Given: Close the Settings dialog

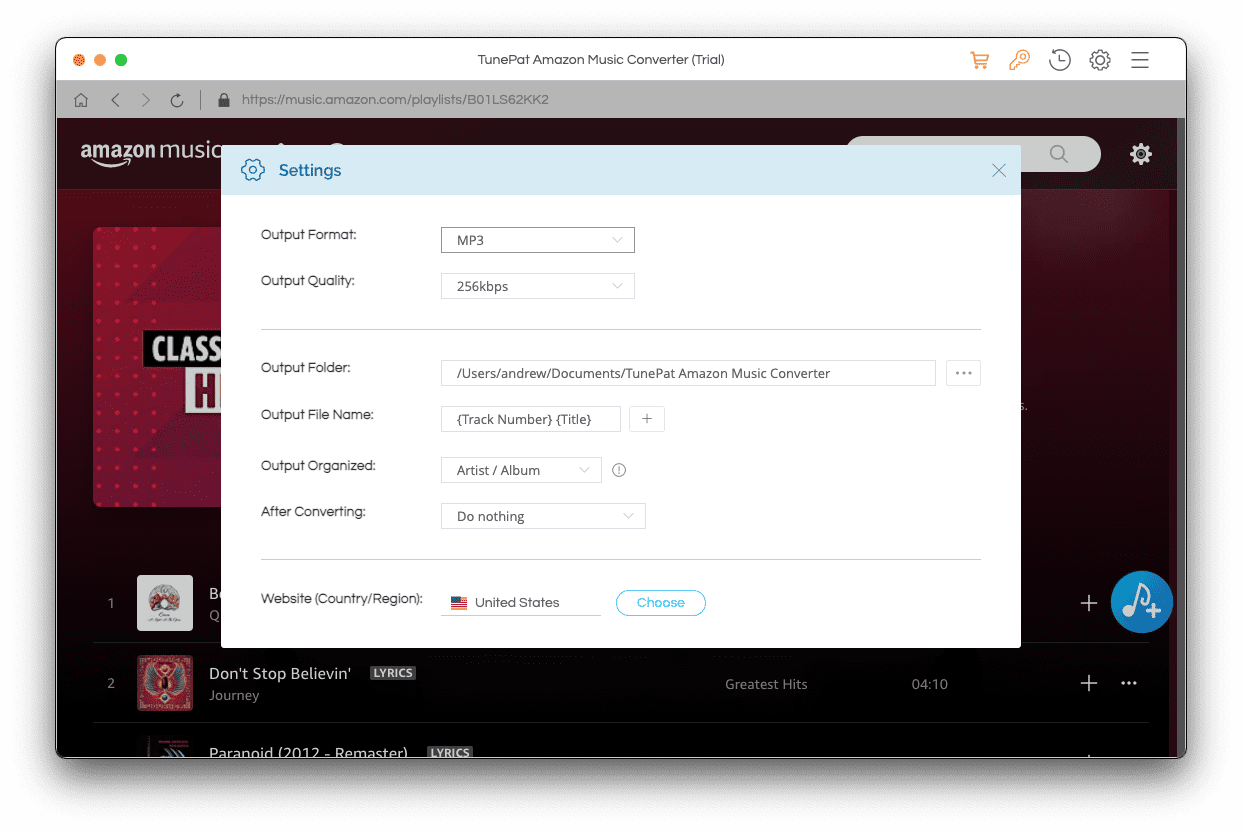Looking at the screenshot, I should [x=999, y=170].
